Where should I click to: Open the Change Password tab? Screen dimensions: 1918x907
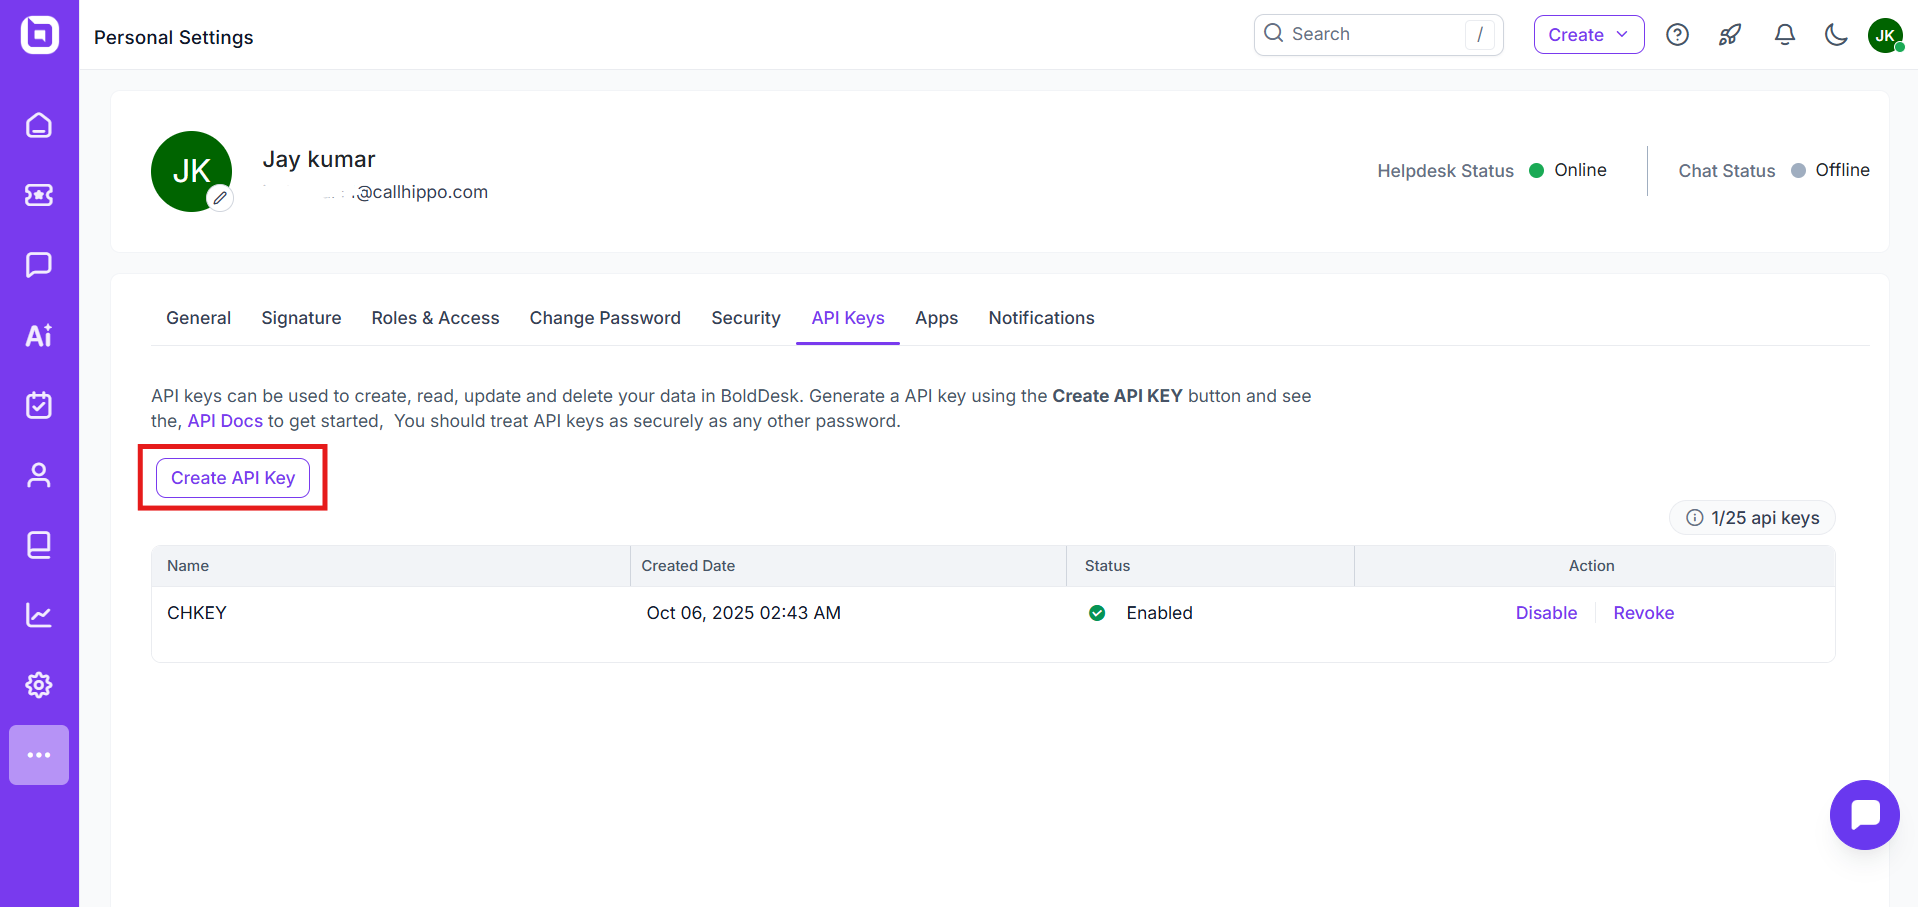tap(605, 318)
